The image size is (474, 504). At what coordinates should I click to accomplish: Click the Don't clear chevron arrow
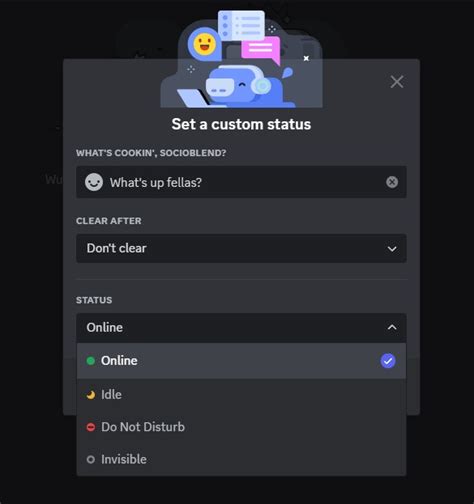(392, 249)
